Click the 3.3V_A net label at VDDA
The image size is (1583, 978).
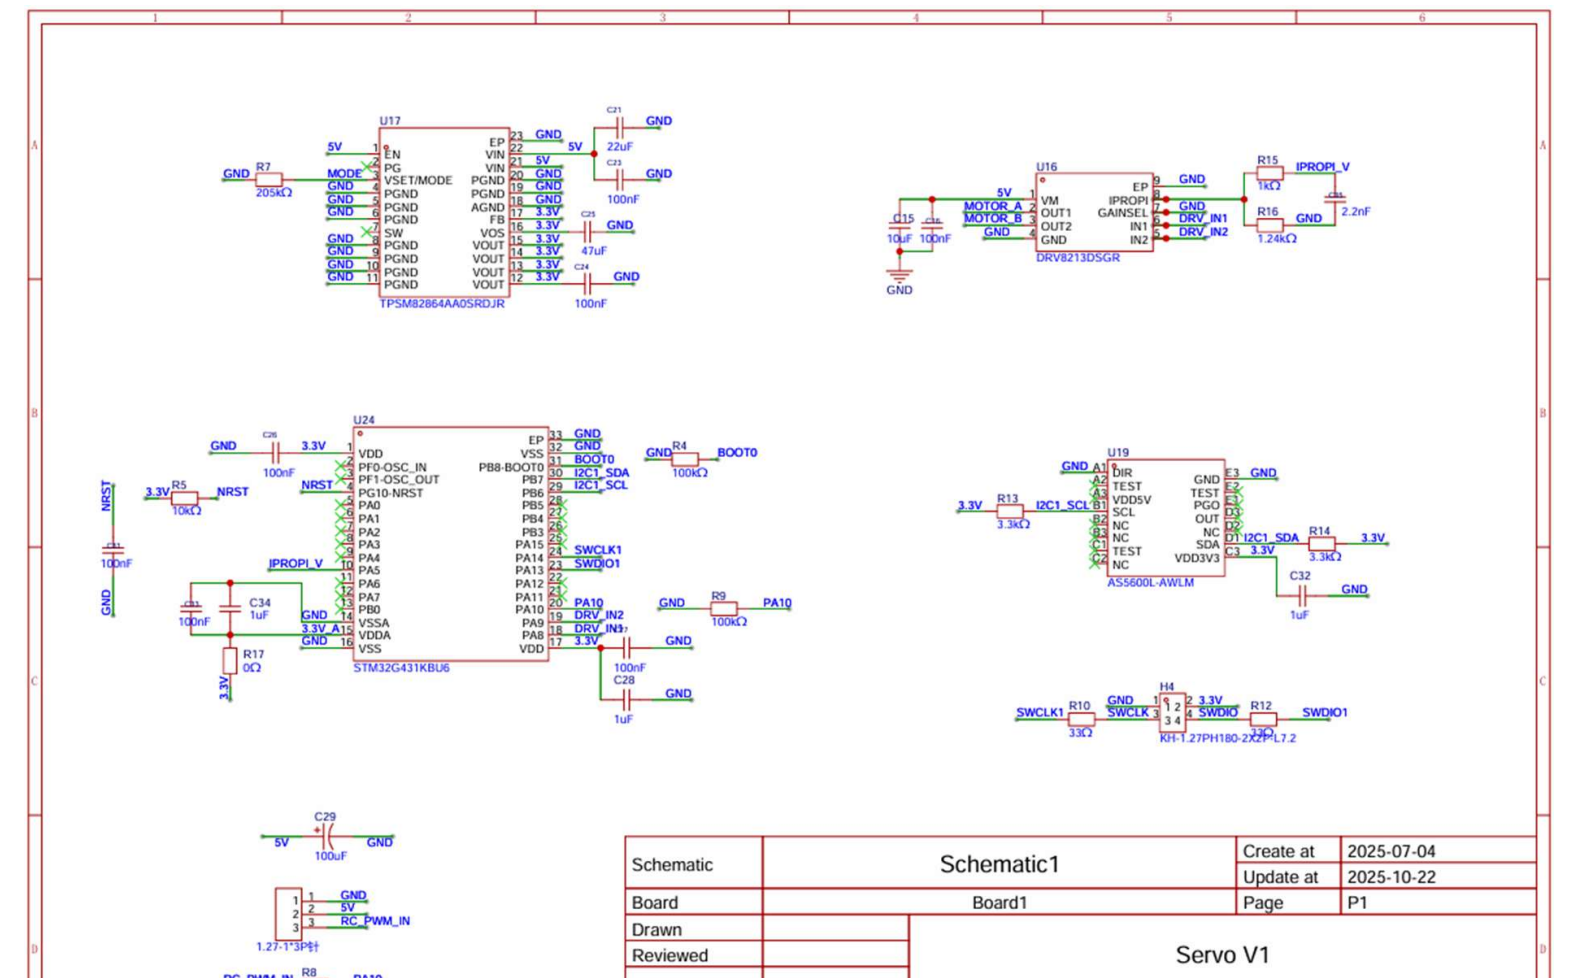point(320,629)
